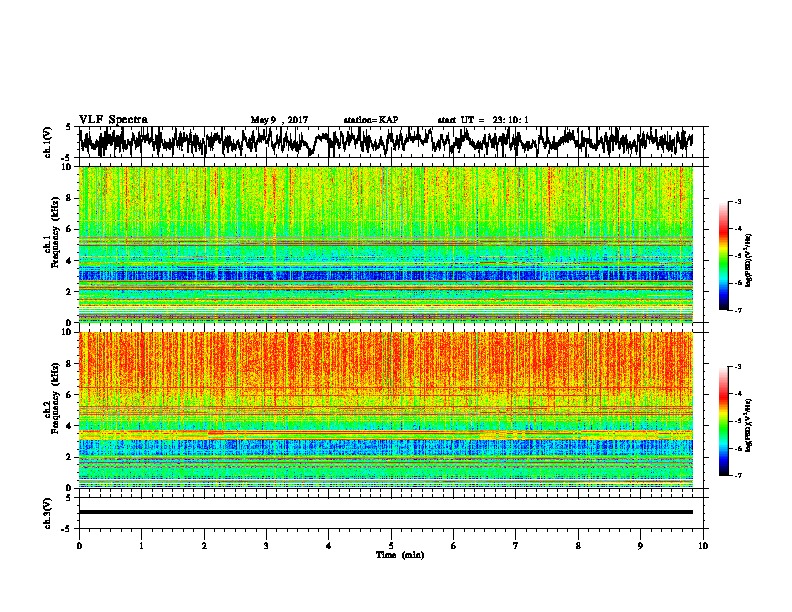Click the "ch.1(V)" waveform axis label

coord(47,142)
